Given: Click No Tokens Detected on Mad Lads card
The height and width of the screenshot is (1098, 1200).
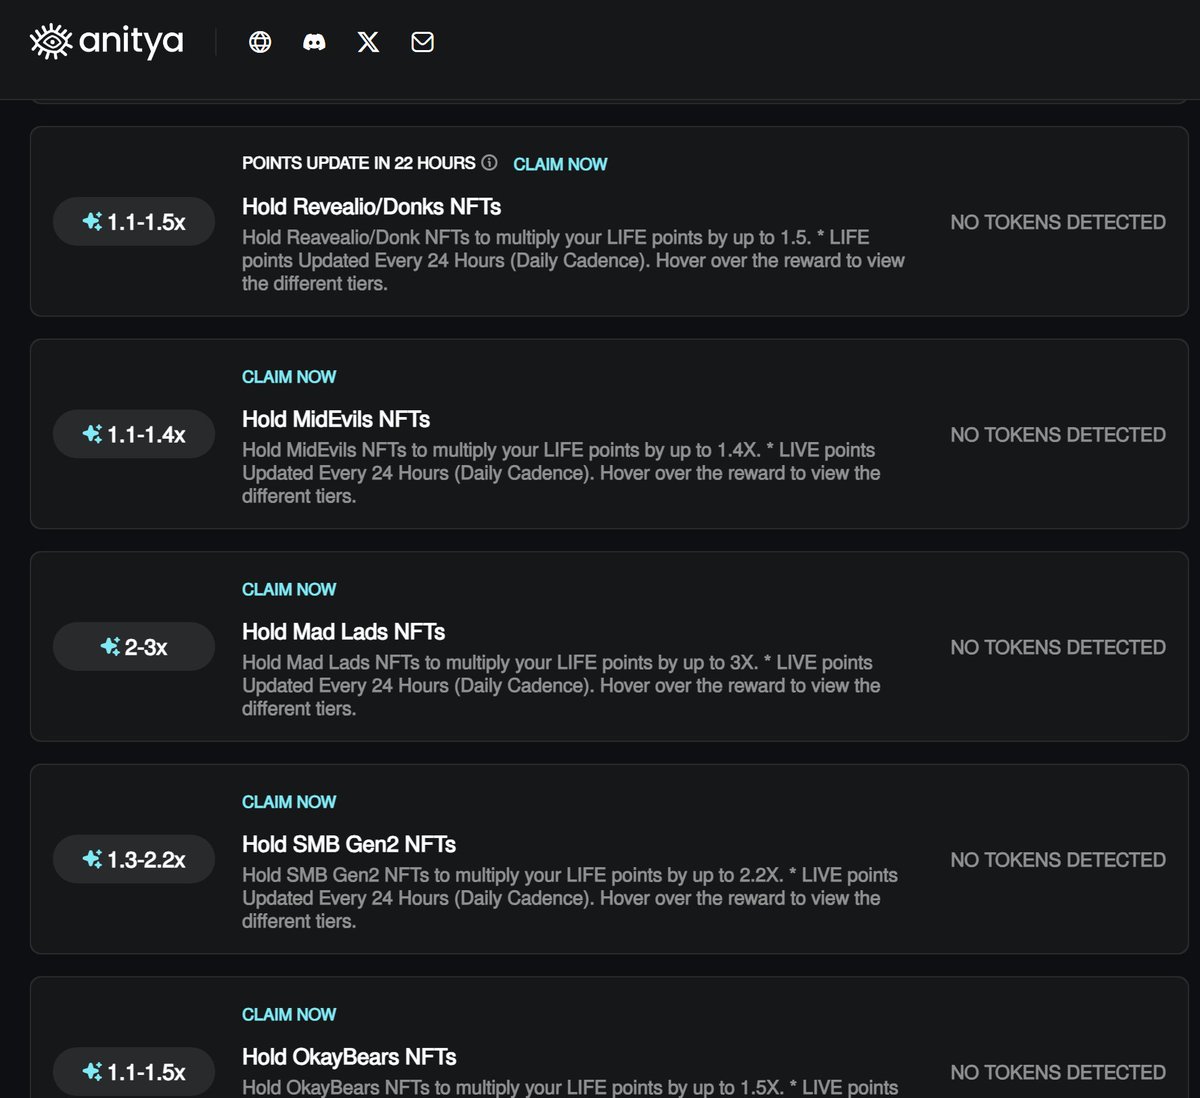Looking at the screenshot, I should [1058, 647].
